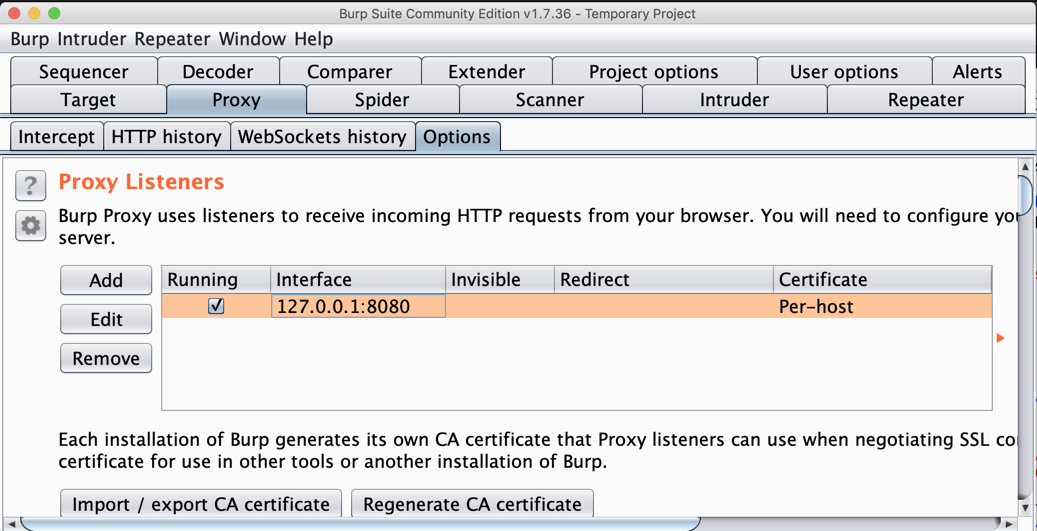This screenshot has height=531, width=1037.
Task: Select the 127.0.0.1:8080 interface cell
Action: pyautogui.click(x=357, y=307)
